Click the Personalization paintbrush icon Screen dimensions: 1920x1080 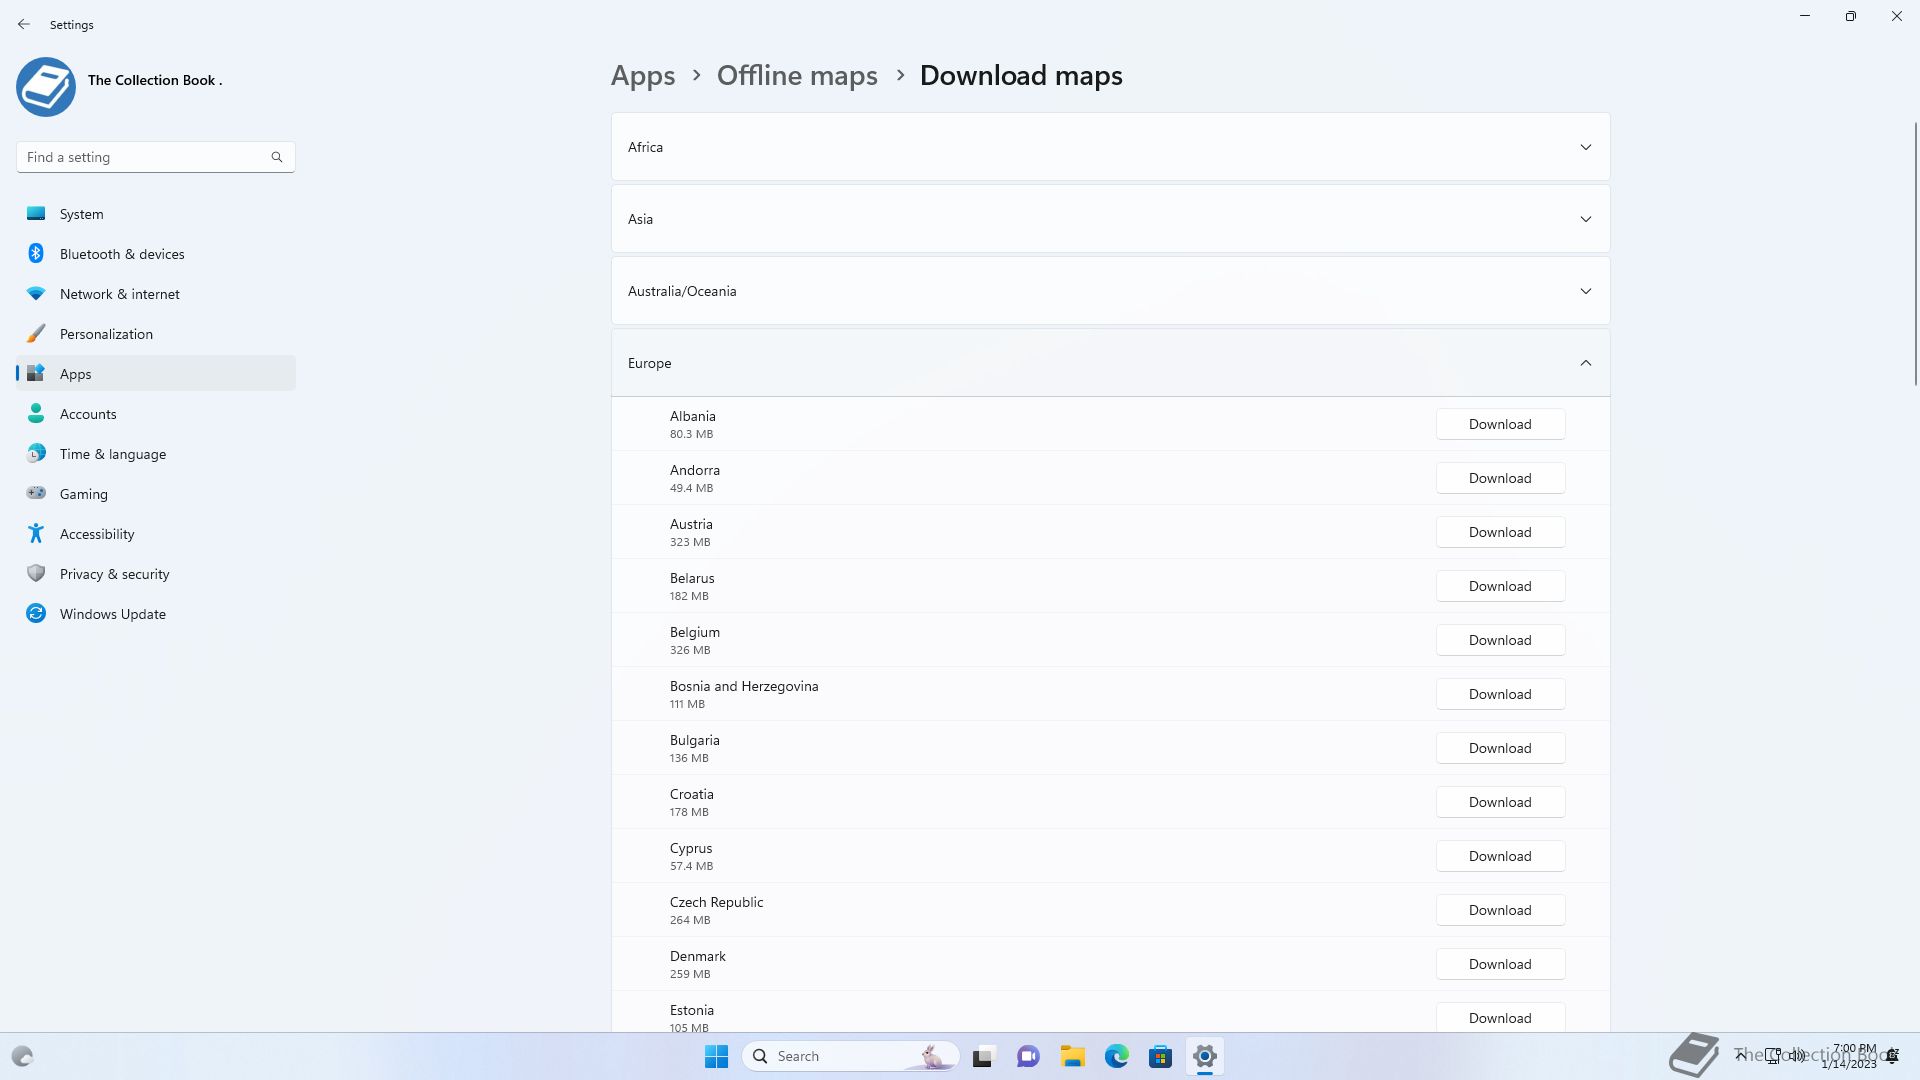click(x=36, y=334)
